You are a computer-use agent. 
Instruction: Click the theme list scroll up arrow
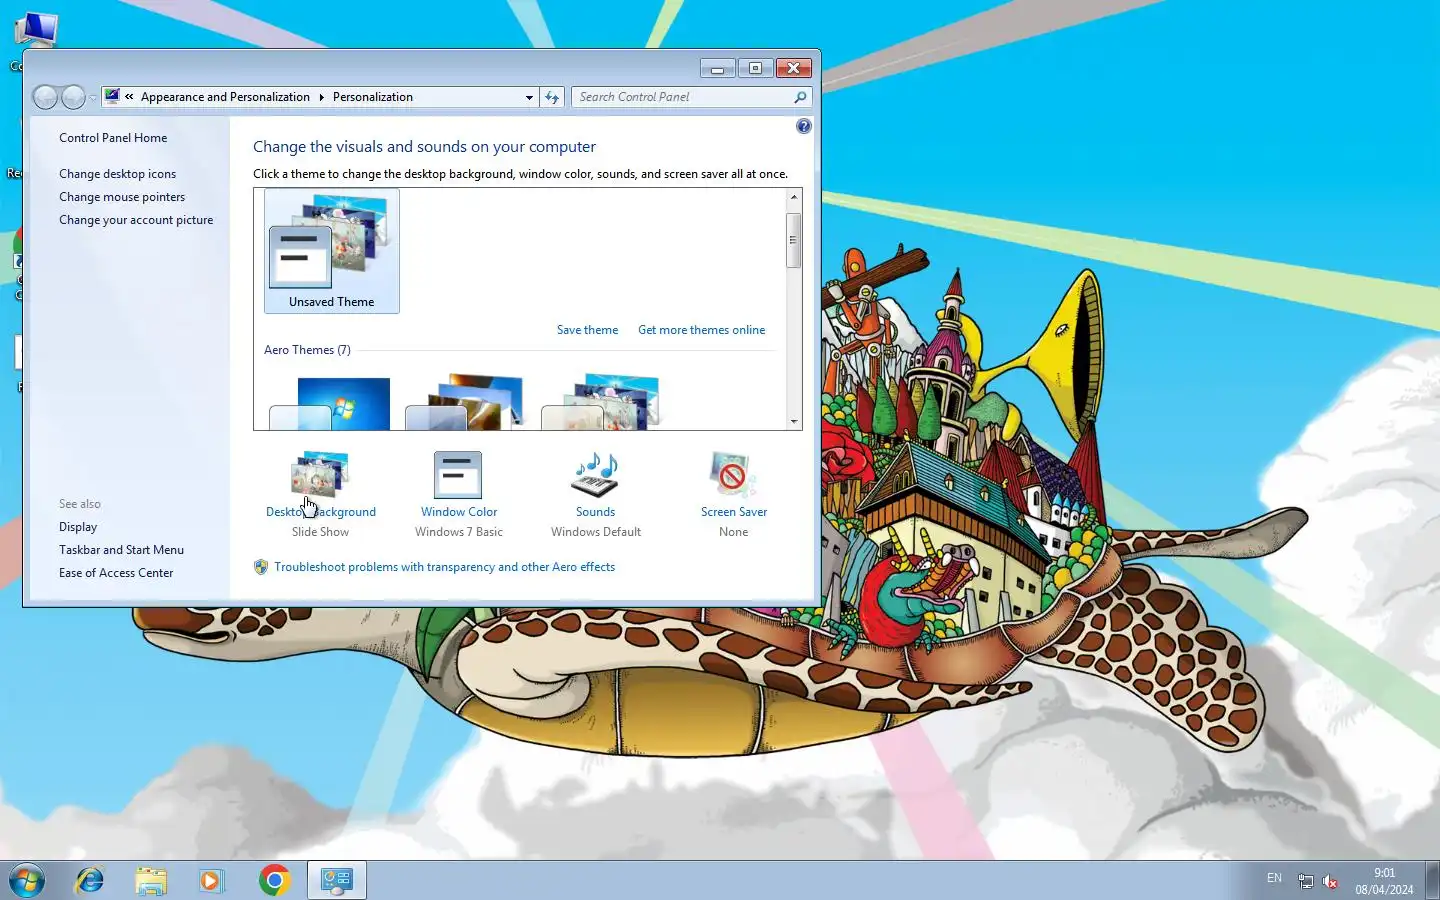794,197
